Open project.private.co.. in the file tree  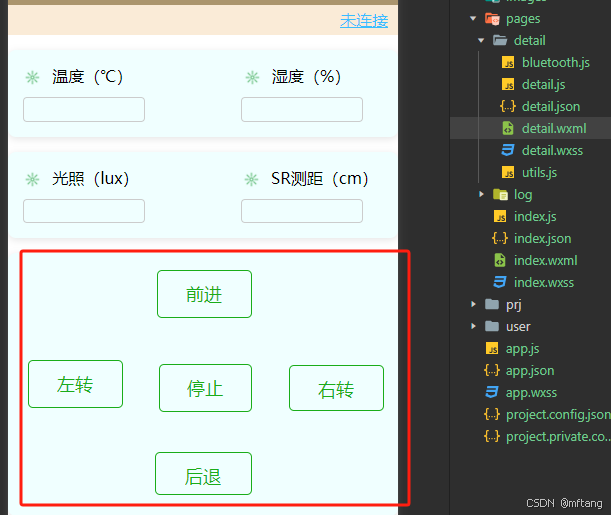click(558, 437)
